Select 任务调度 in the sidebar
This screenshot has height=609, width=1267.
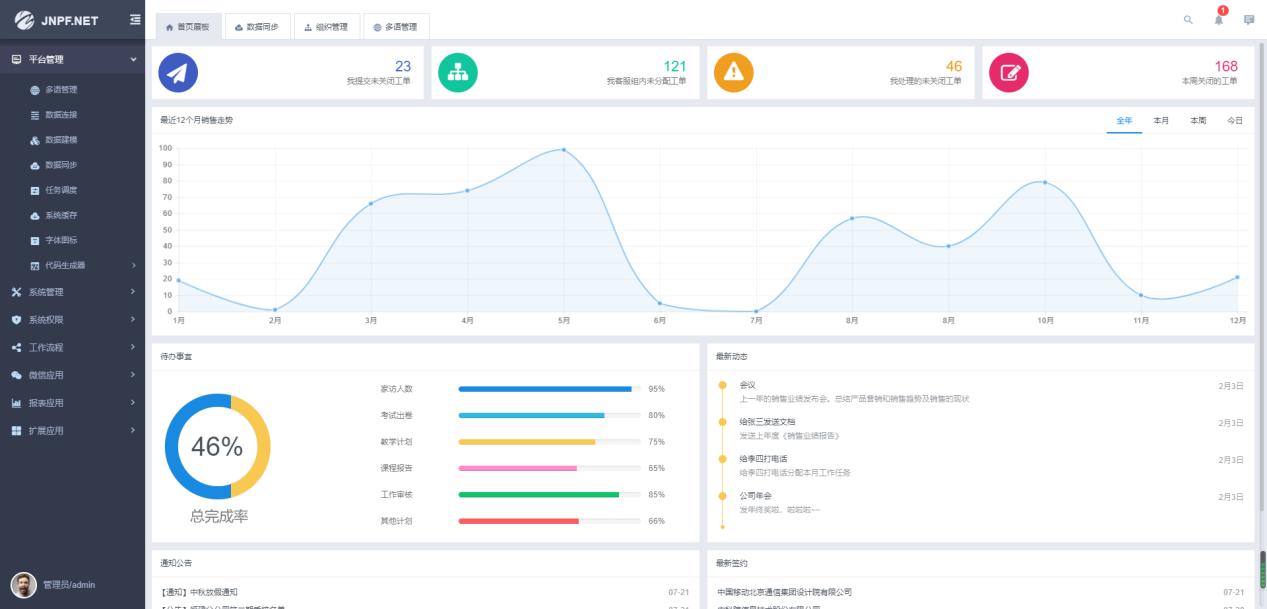pyautogui.click(x=60, y=188)
